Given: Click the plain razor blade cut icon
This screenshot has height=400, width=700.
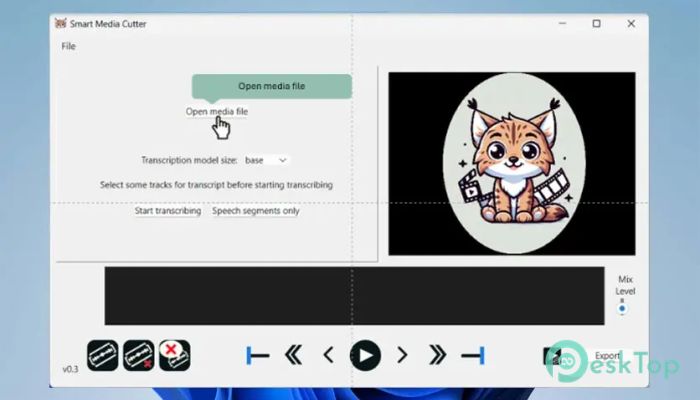Looking at the screenshot, I should point(103,355).
